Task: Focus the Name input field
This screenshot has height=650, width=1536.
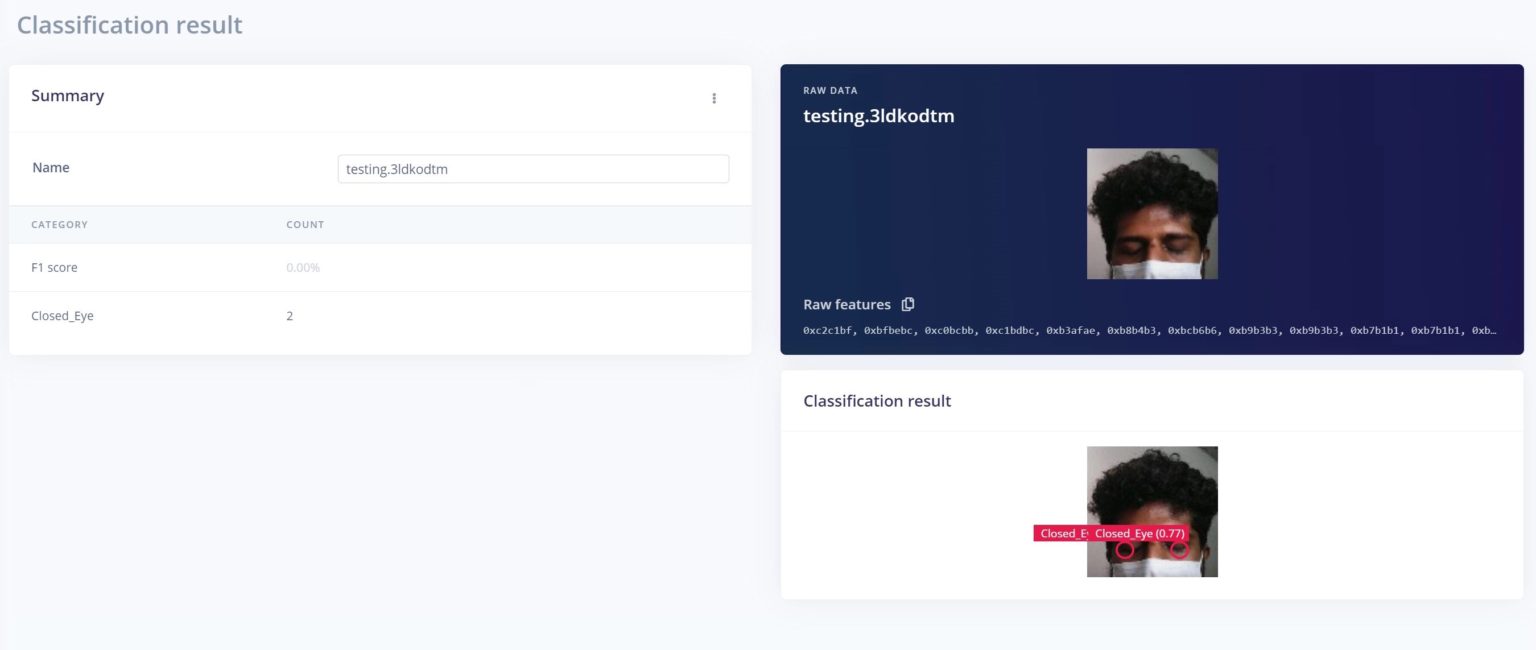Action: pyautogui.click(x=533, y=169)
